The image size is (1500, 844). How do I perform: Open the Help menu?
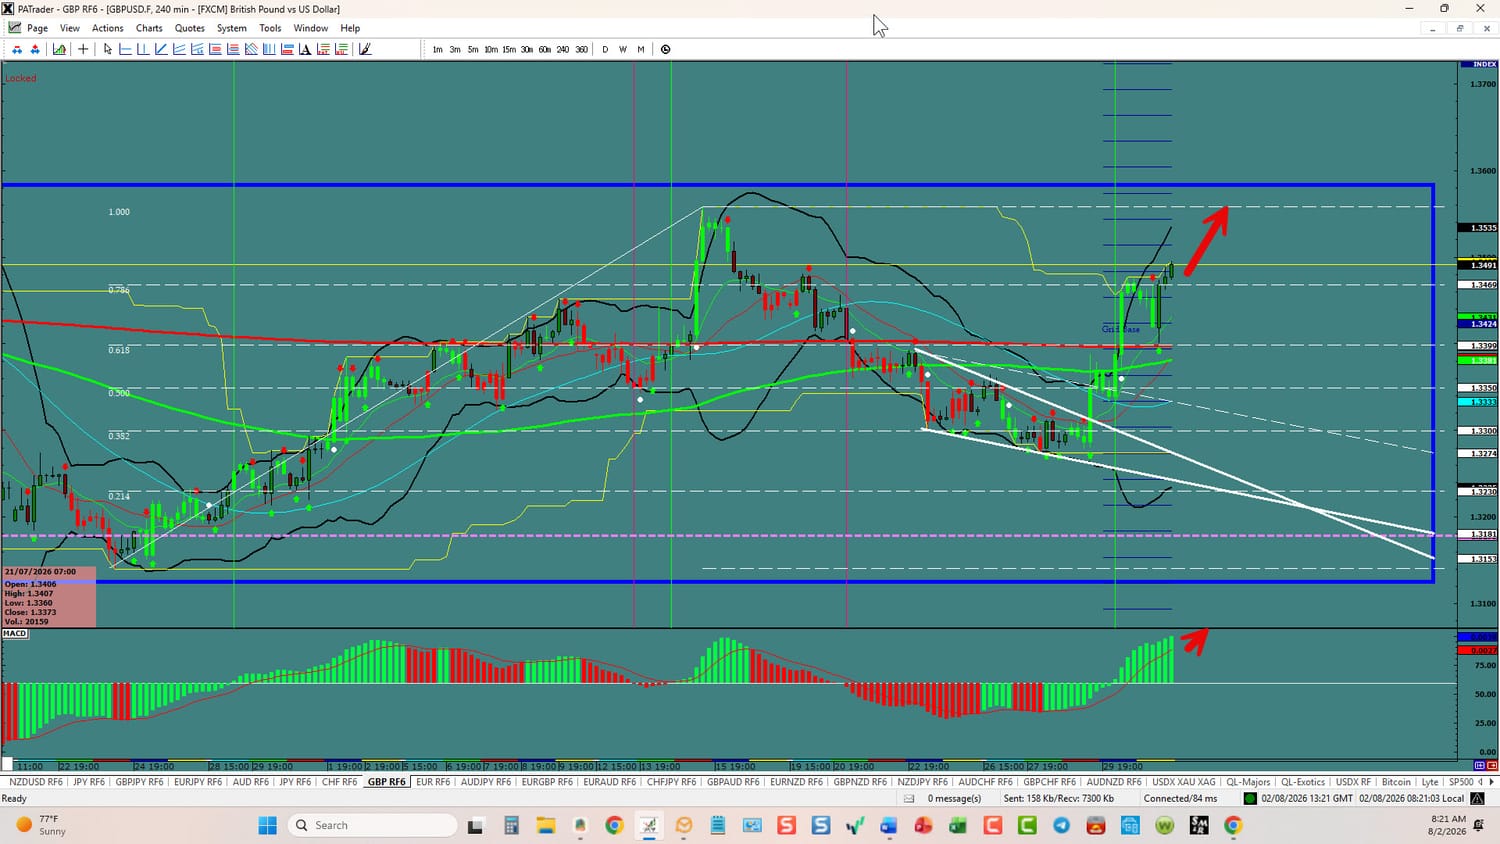tap(350, 28)
